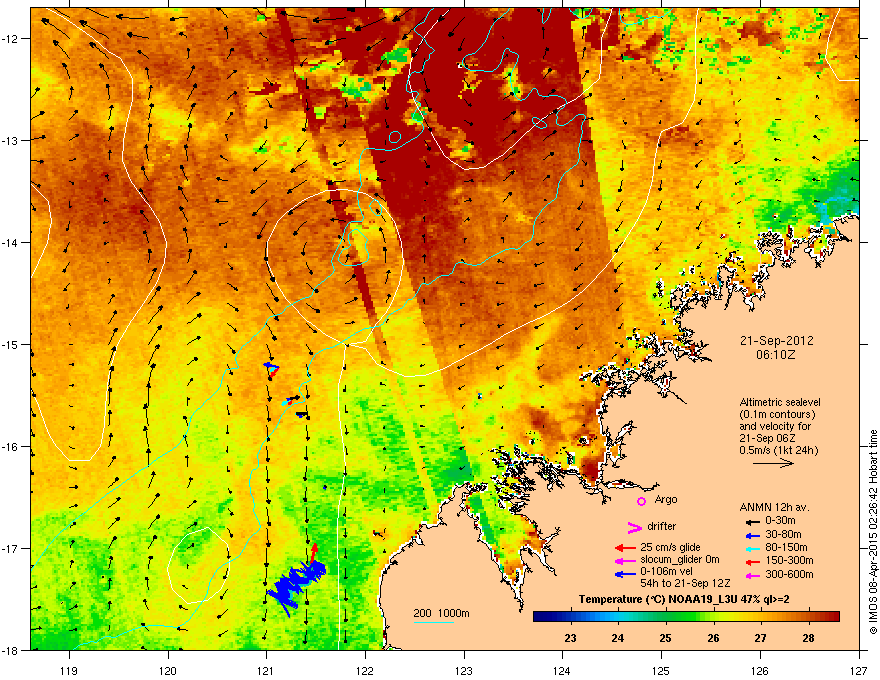Screen dimensions: 880x680
Task: Click the 26 tick on the temperature scale
Action: point(713,638)
